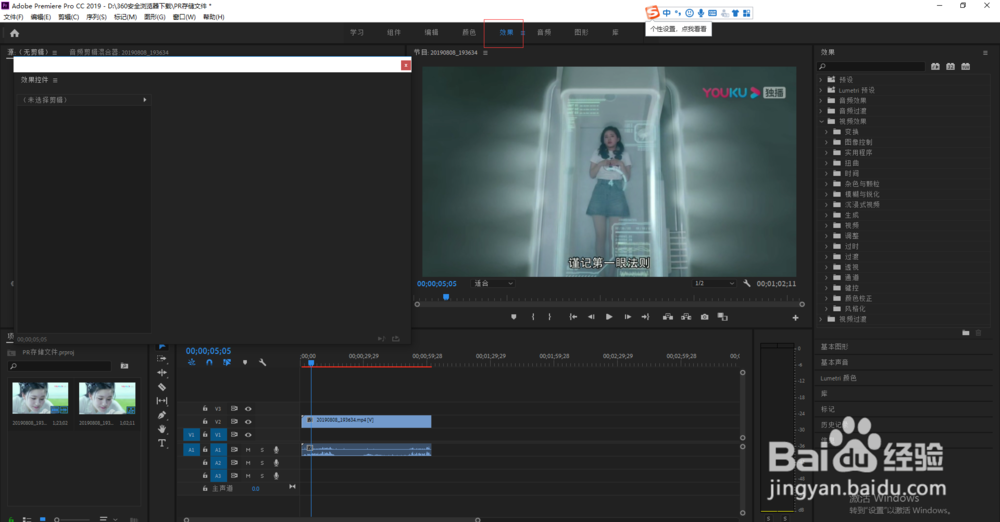1000x522 pixels.
Task: Toggle V1 track output eye
Action: pyautogui.click(x=248, y=435)
